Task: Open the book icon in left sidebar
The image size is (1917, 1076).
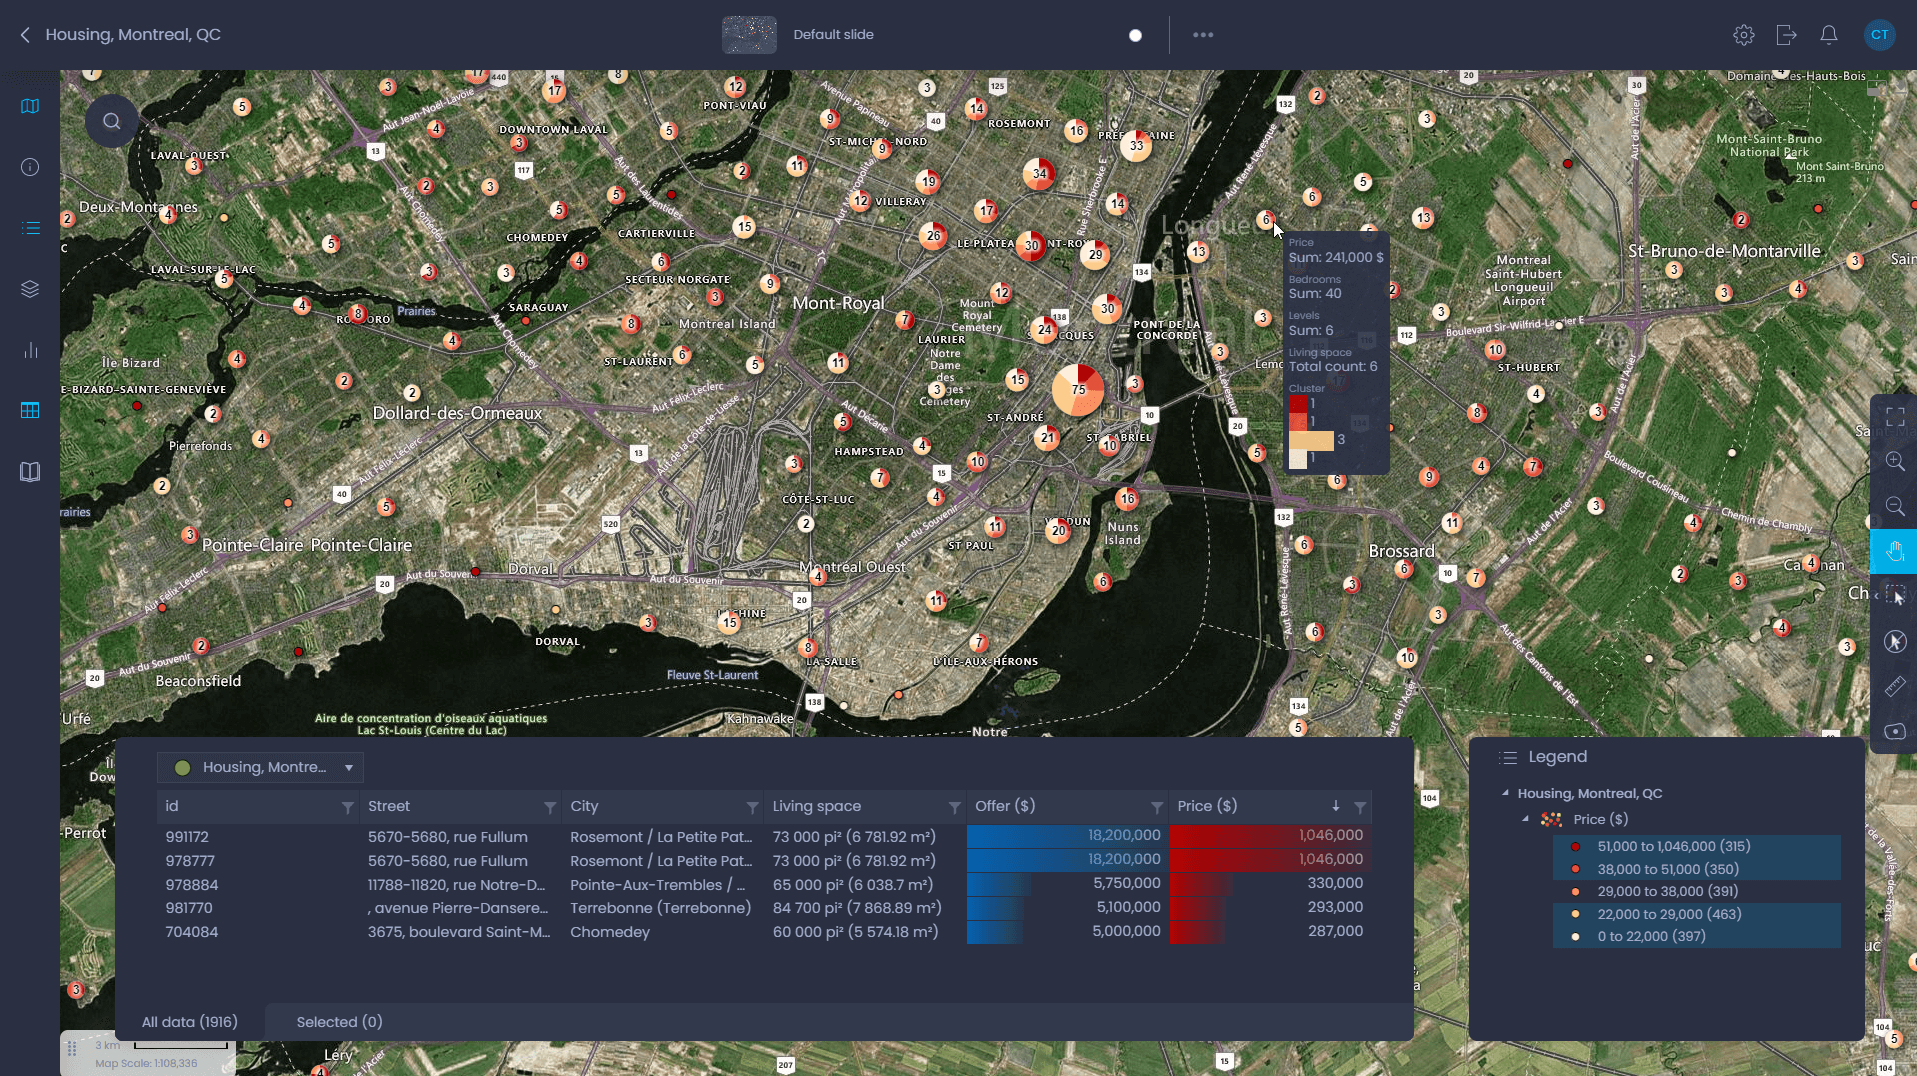Action: [x=30, y=472]
